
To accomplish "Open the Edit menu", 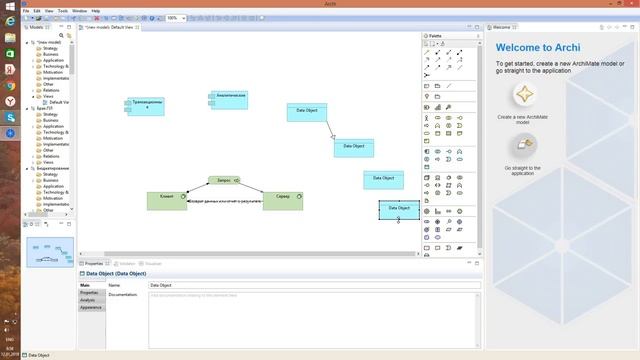I will click(x=37, y=11).
